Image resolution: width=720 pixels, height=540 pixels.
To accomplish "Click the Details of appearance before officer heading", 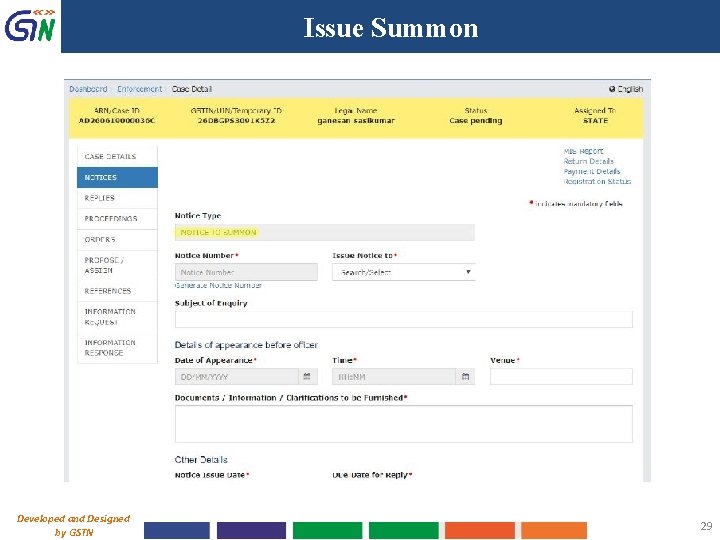I will [246, 345].
